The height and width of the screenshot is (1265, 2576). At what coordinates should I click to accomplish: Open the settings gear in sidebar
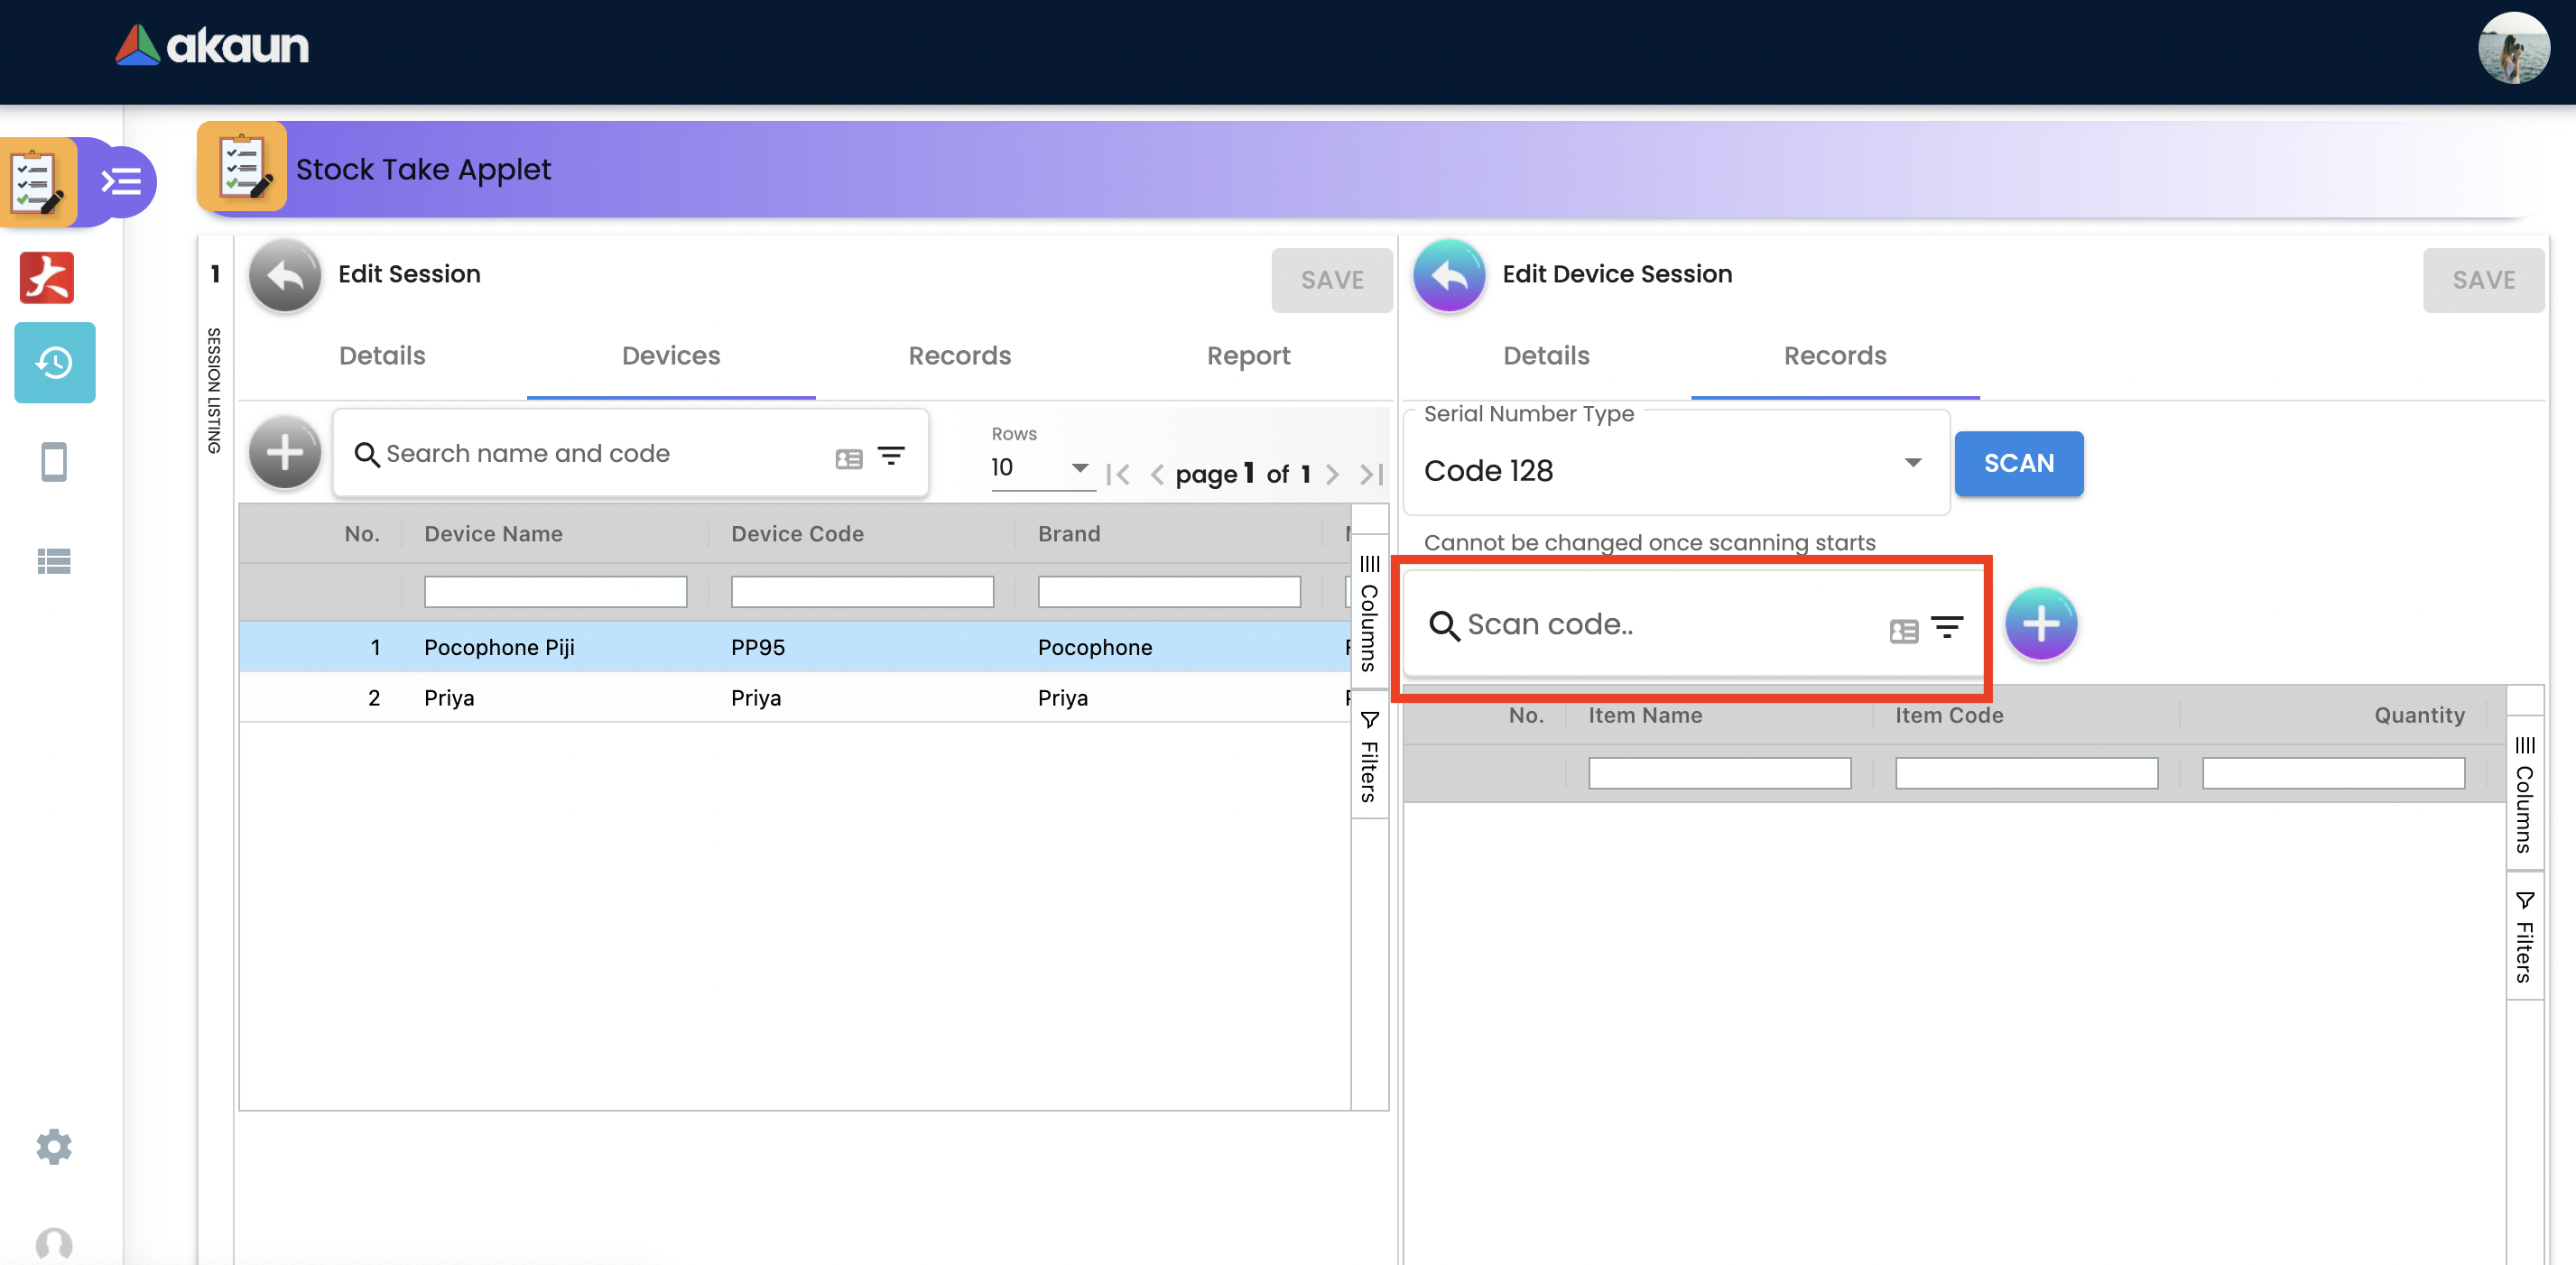(x=54, y=1146)
